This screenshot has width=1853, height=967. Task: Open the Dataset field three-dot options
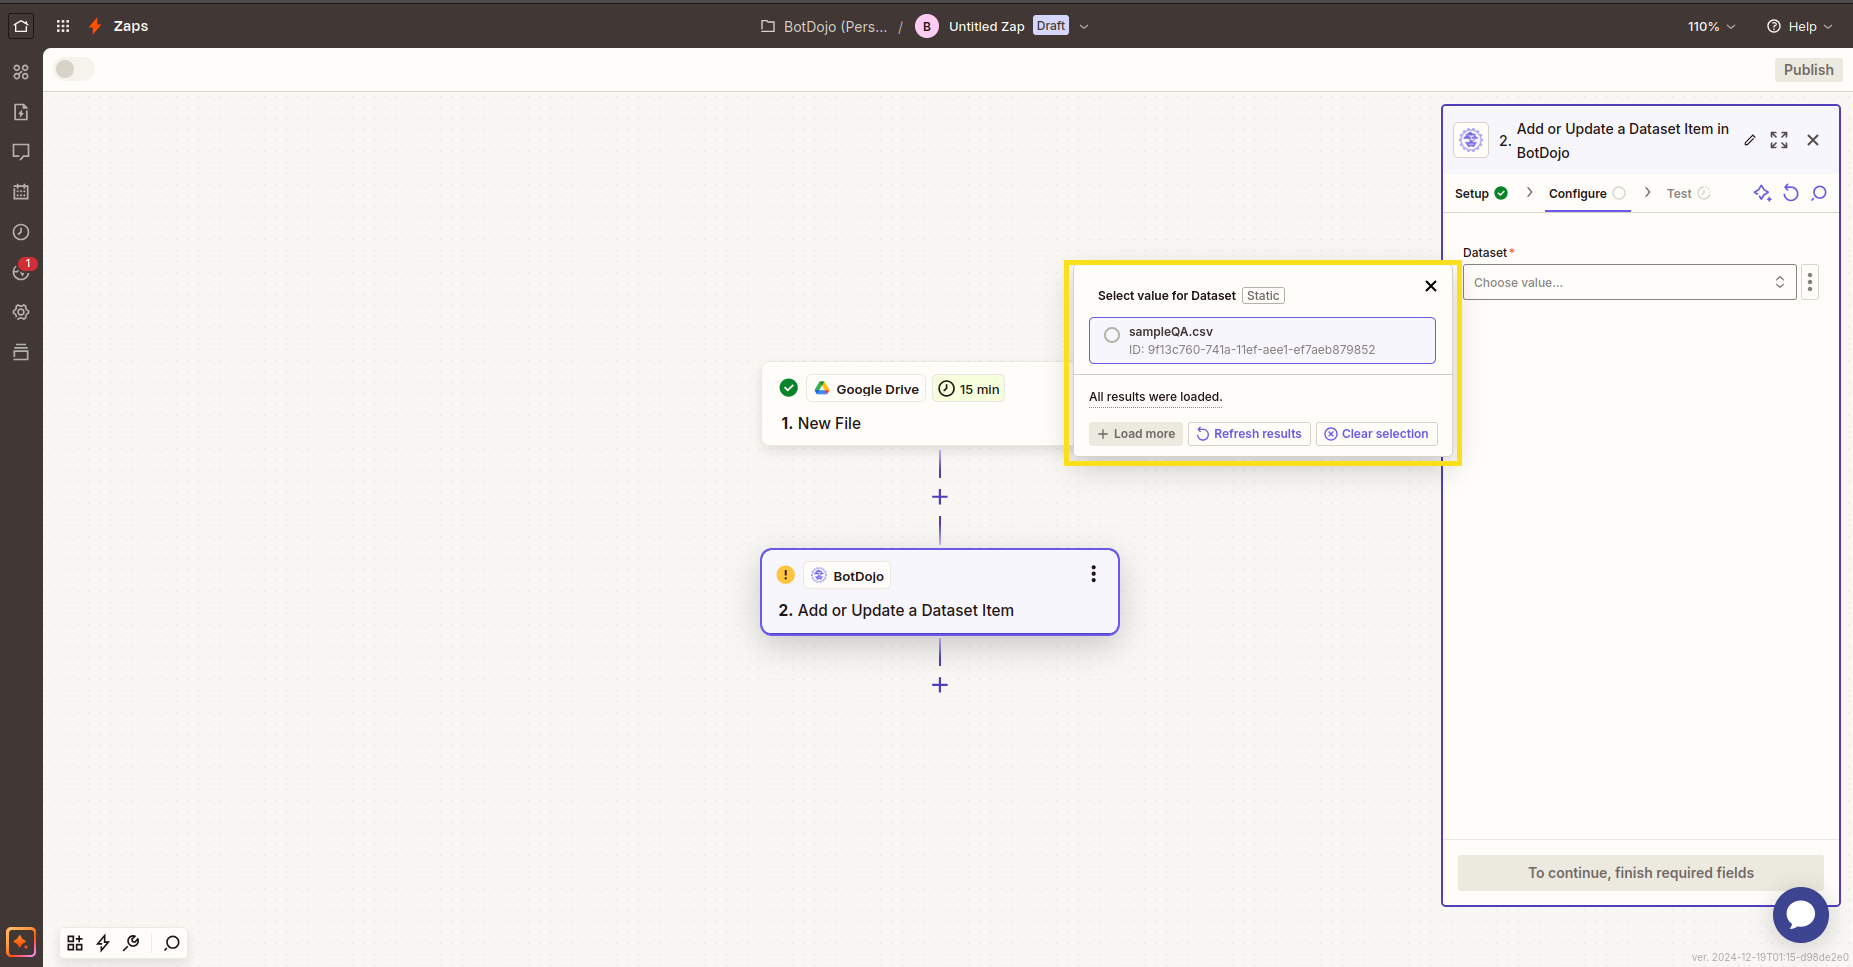(x=1810, y=282)
